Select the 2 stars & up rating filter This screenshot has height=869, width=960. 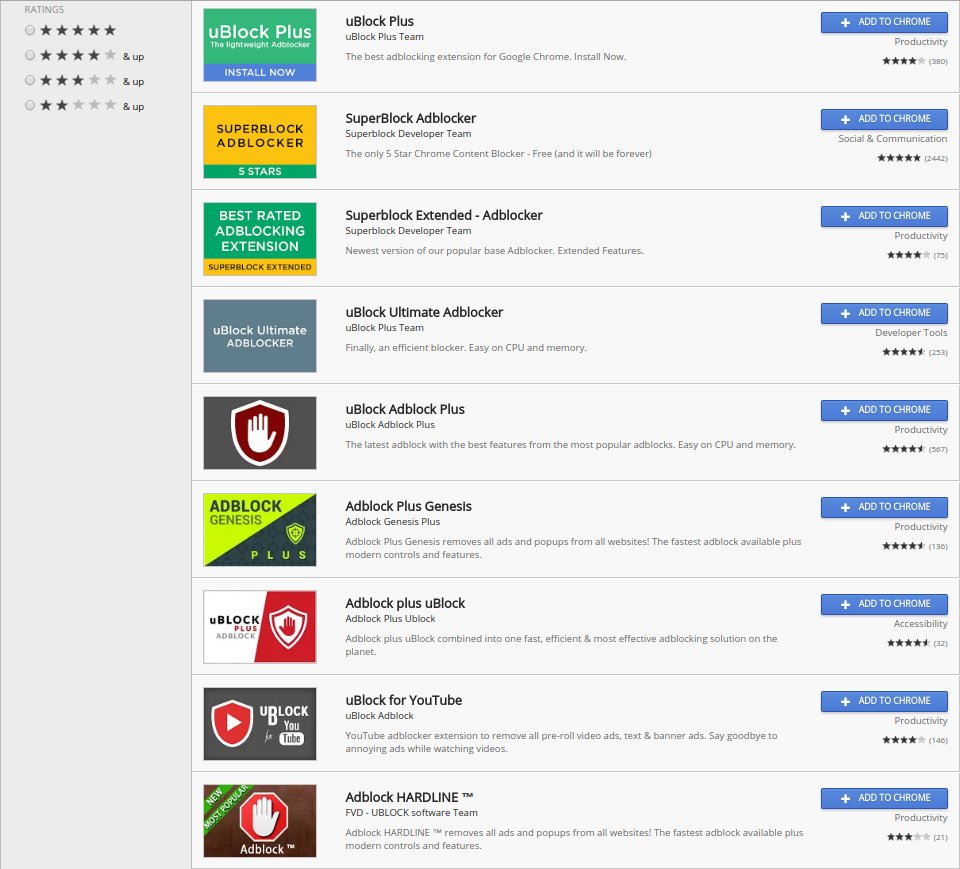30,106
